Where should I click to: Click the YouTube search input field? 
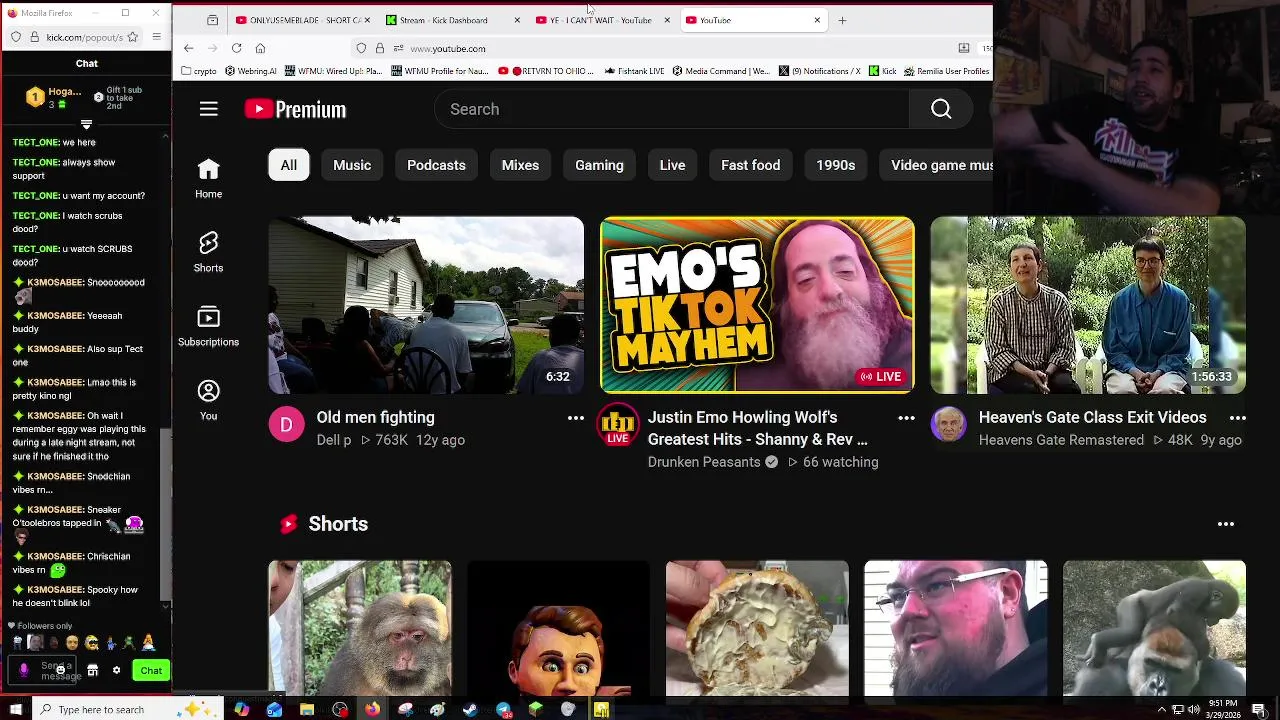(672, 109)
